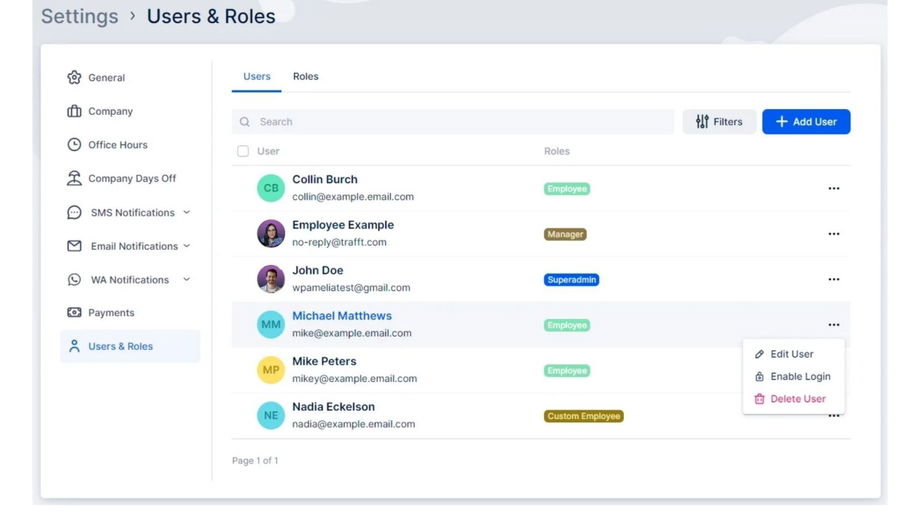Open the Payments cash icon
Image resolution: width=920 pixels, height=517 pixels.
(74, 313)
